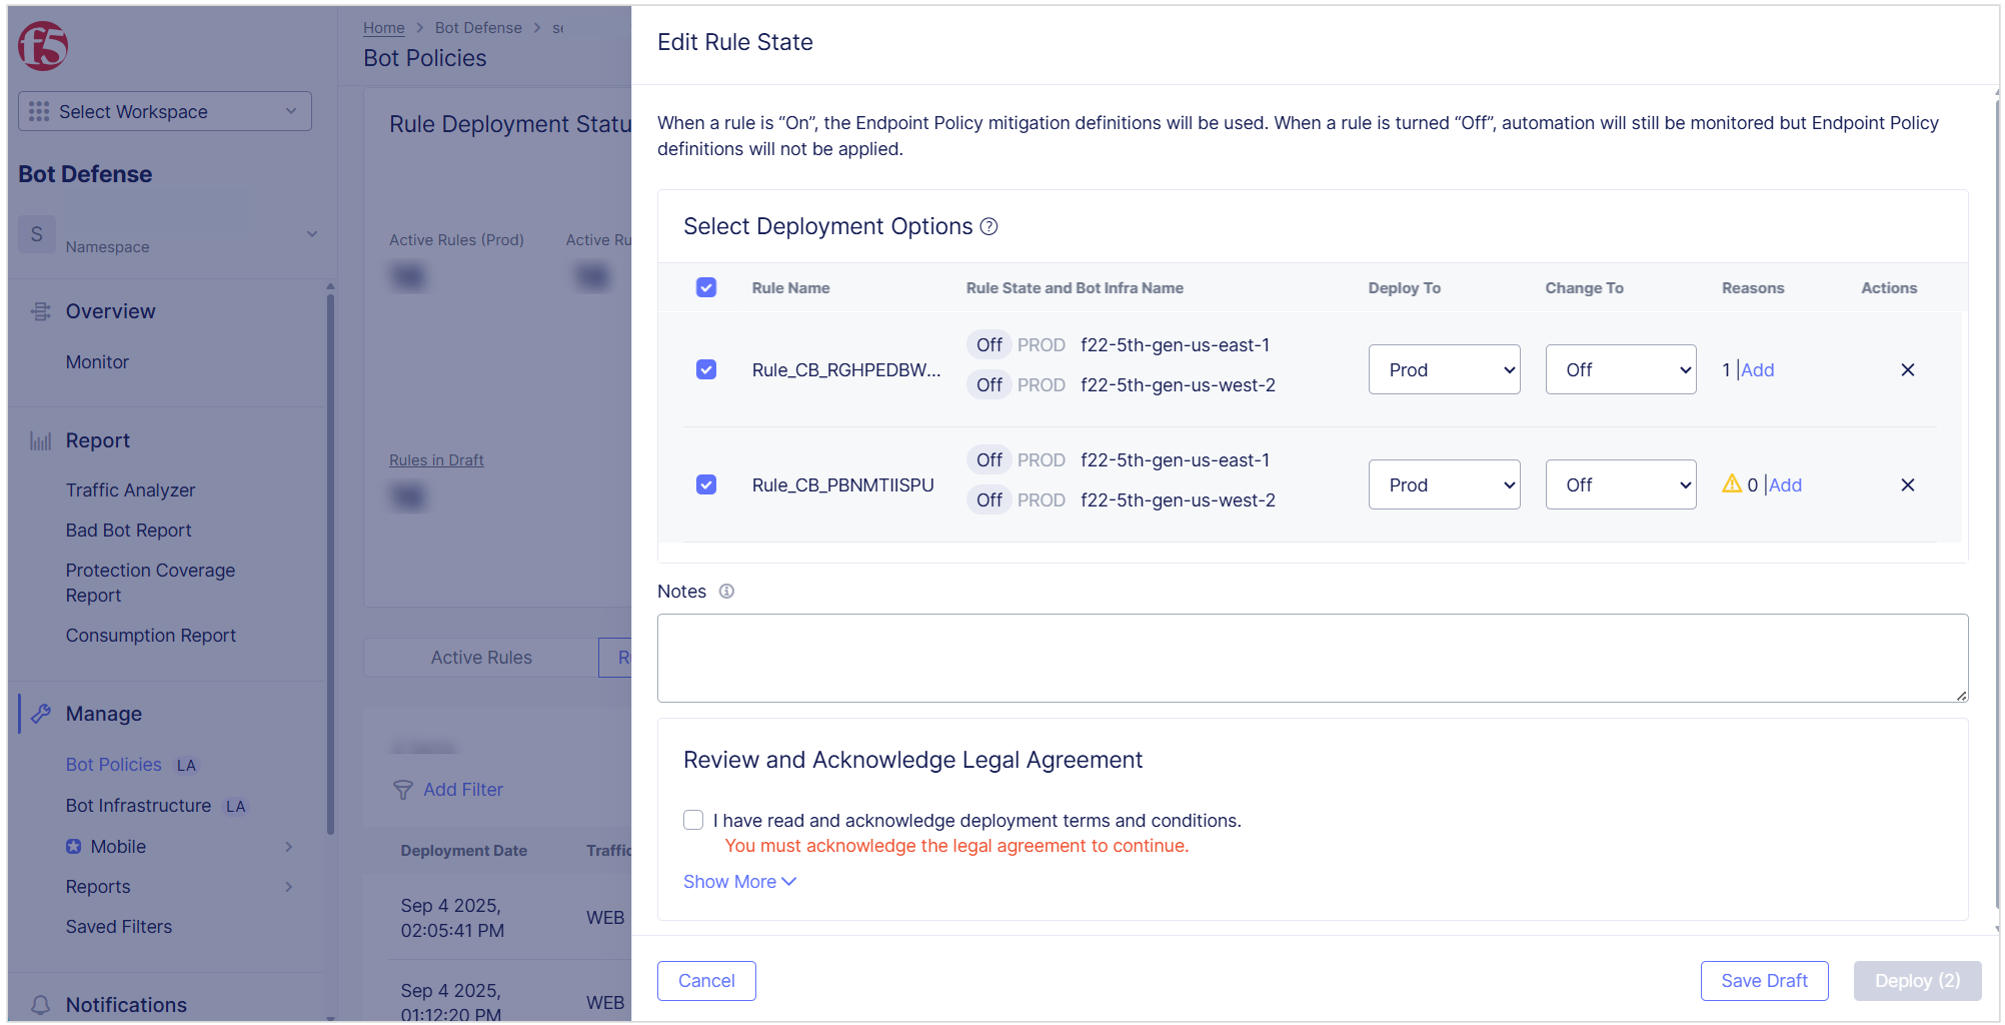
Task: Click the Save Draft button
Action: pos(1763,981)
